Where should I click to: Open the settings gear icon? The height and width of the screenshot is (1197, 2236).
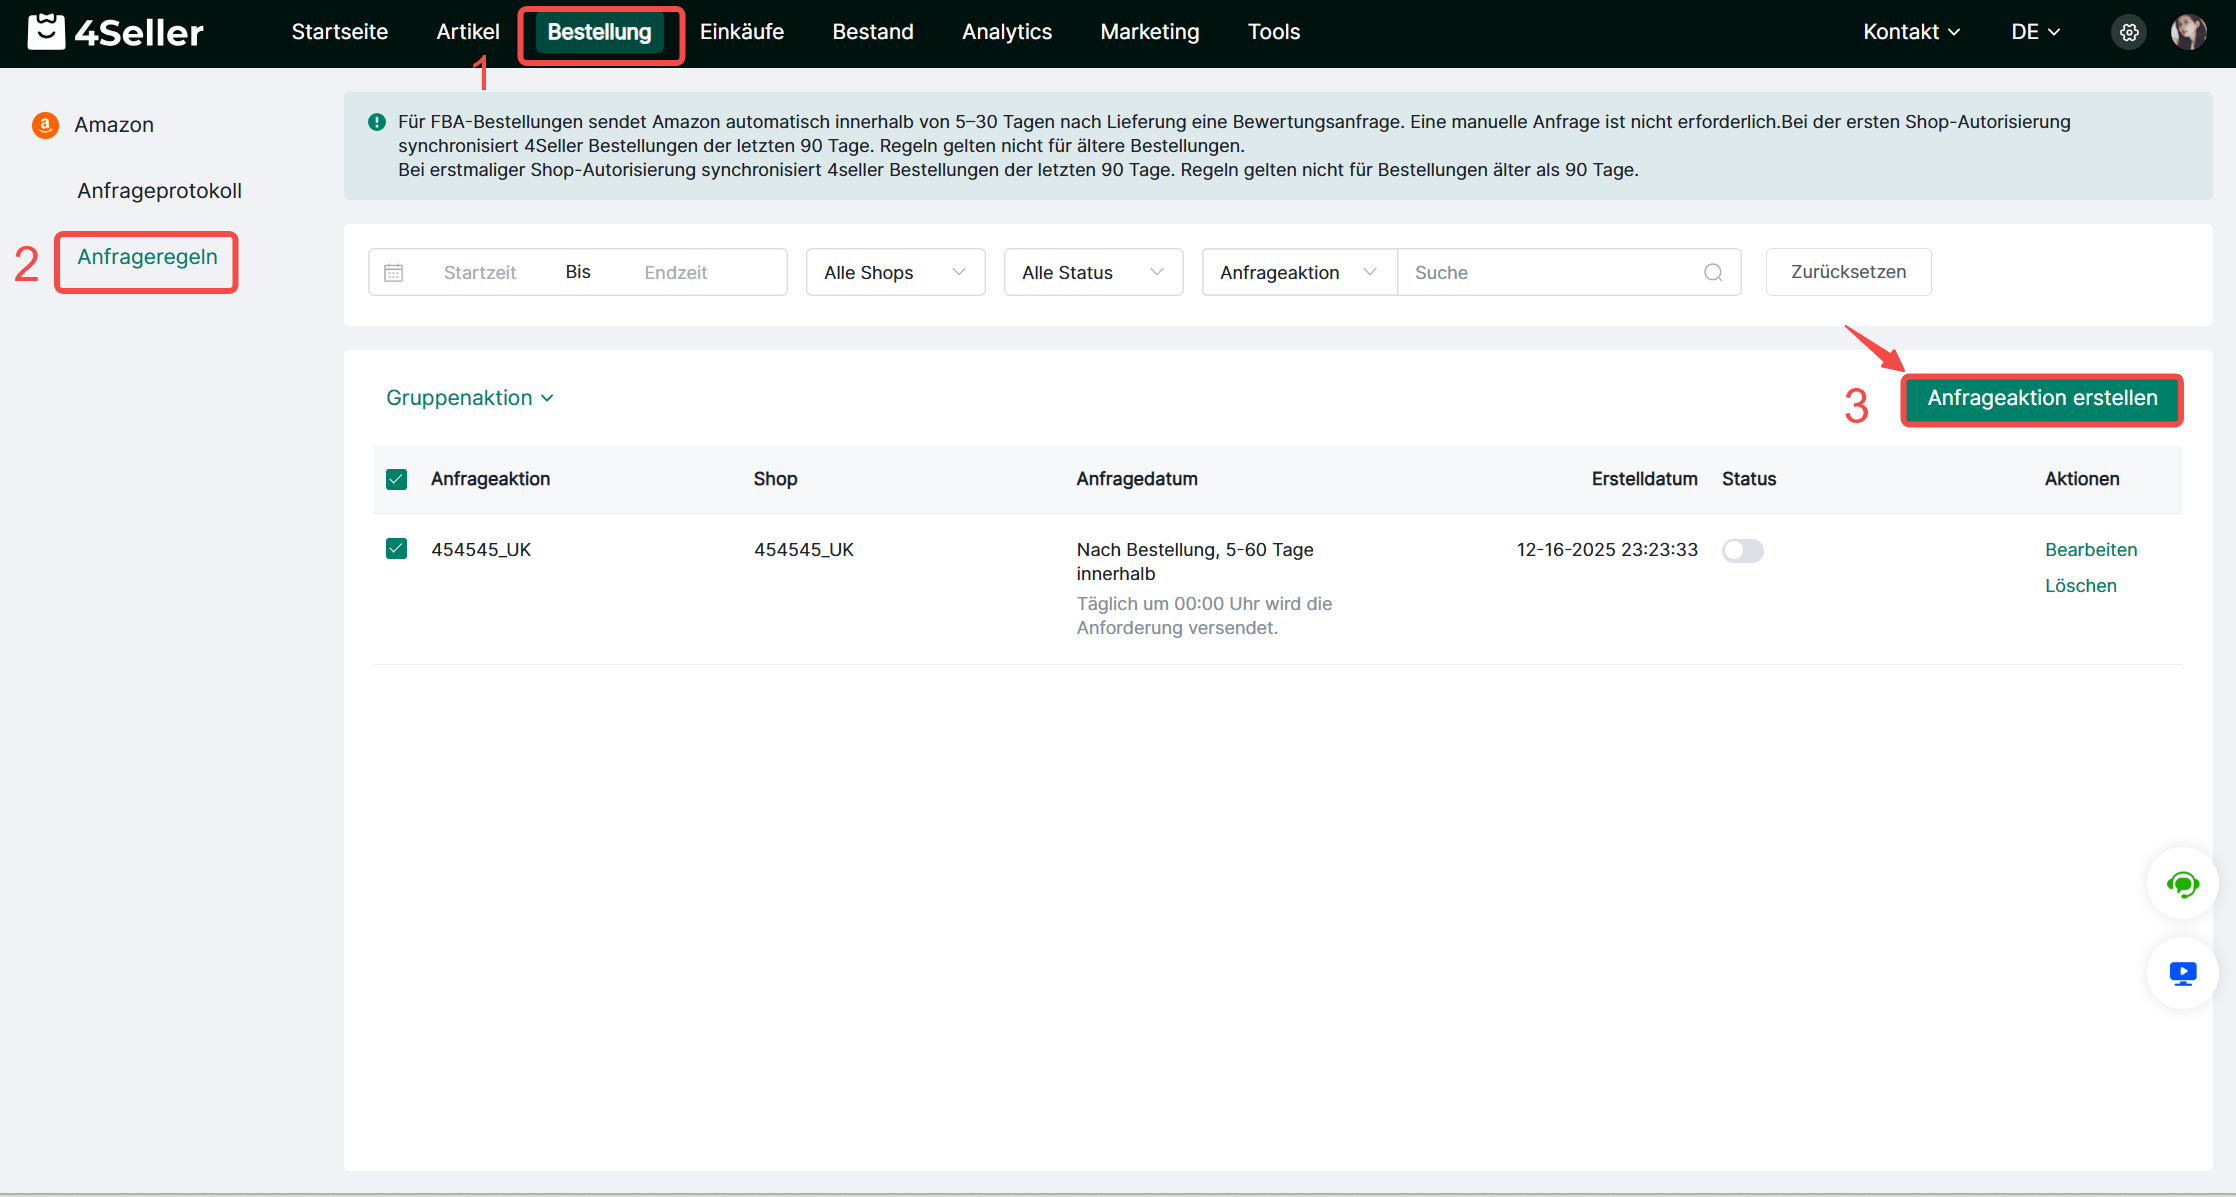(2129, 32)
